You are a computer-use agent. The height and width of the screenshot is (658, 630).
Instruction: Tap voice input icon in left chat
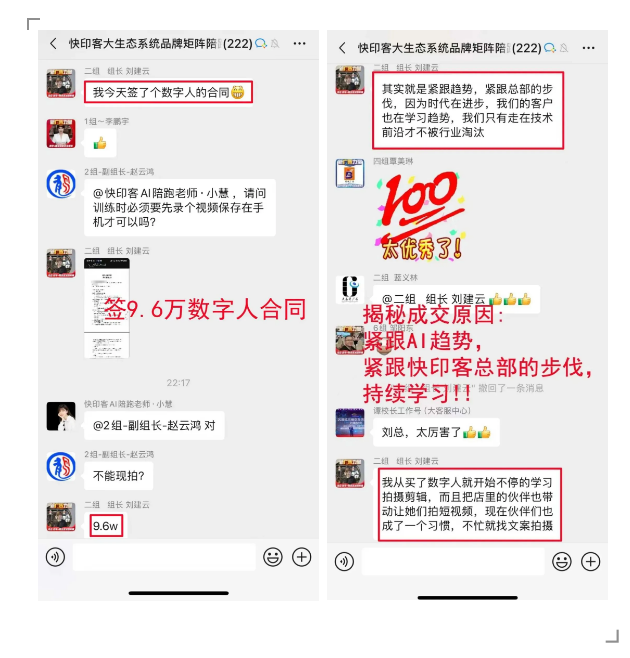coord(55,557)
